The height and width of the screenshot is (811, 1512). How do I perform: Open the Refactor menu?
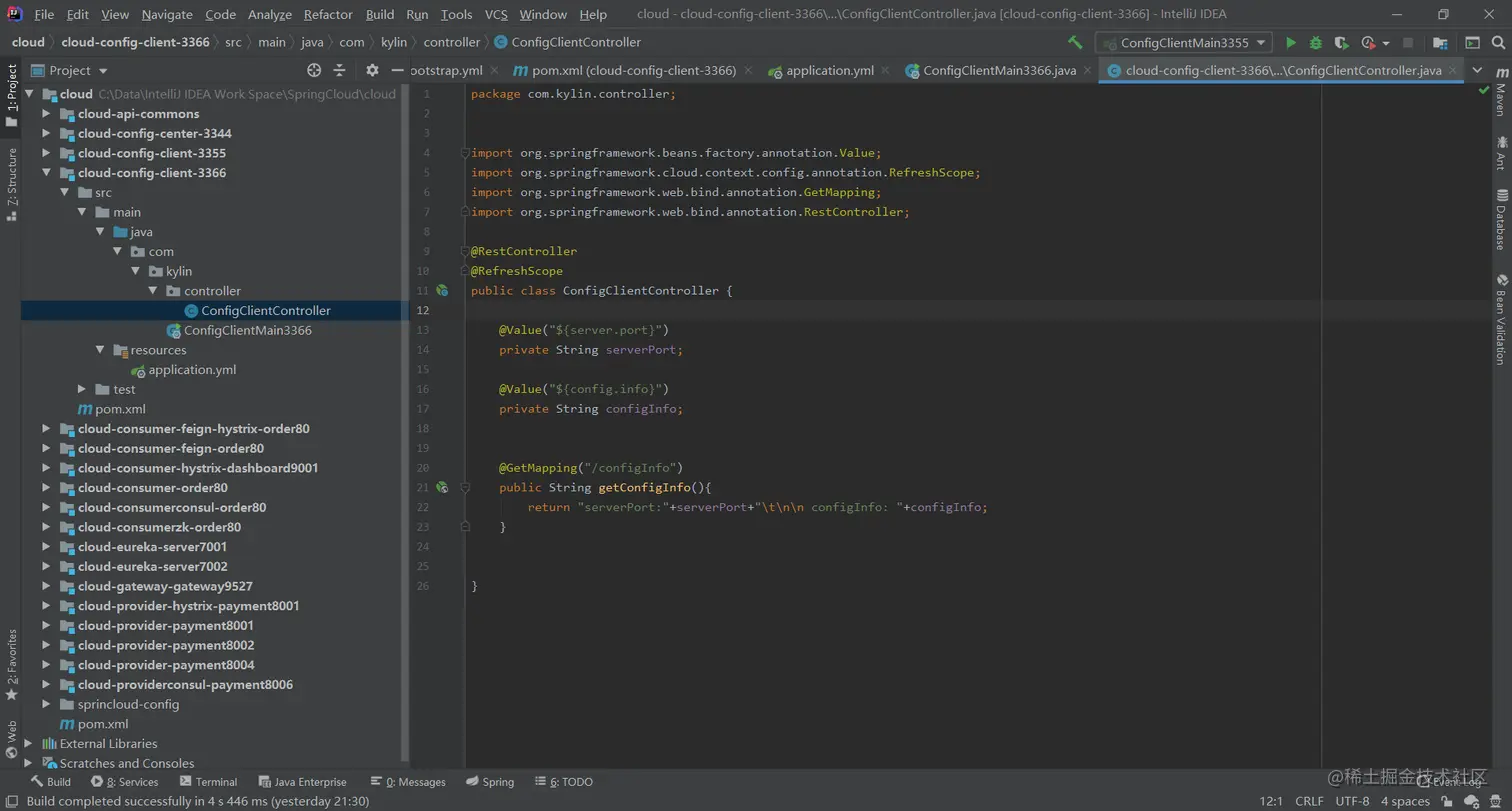pos(328,14)
